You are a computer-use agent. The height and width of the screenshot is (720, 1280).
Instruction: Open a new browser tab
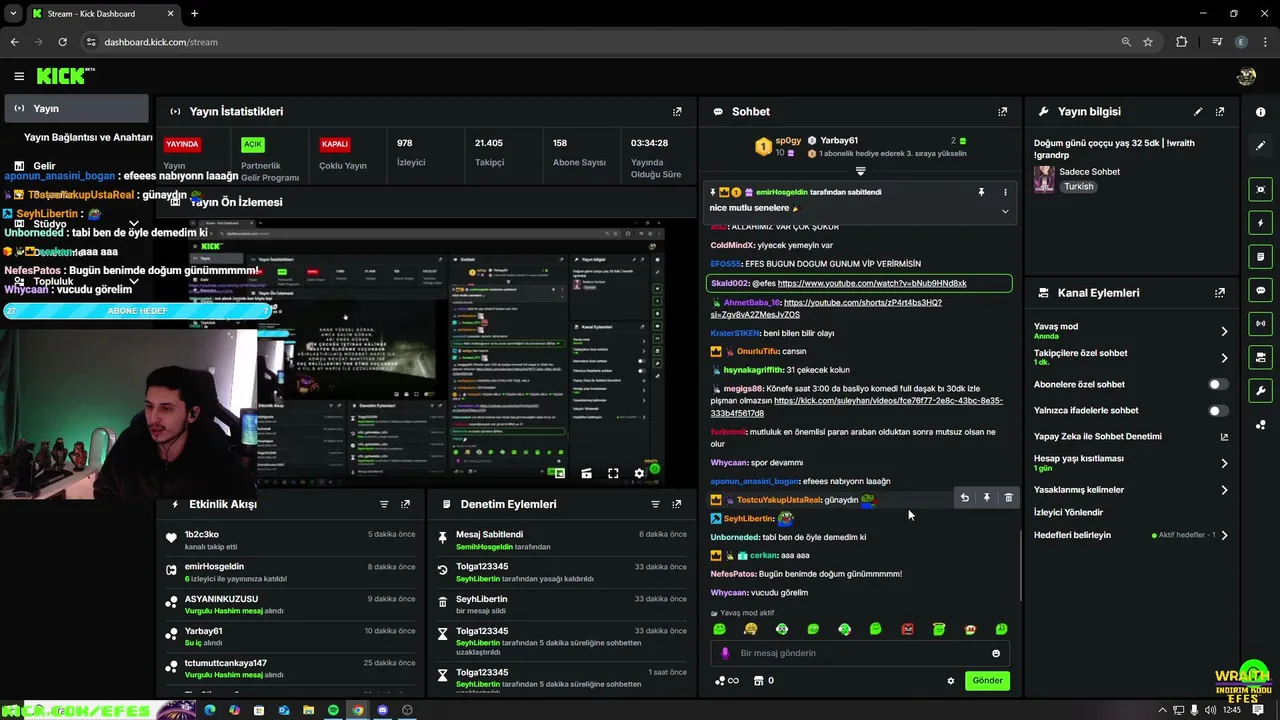(194, 13)
